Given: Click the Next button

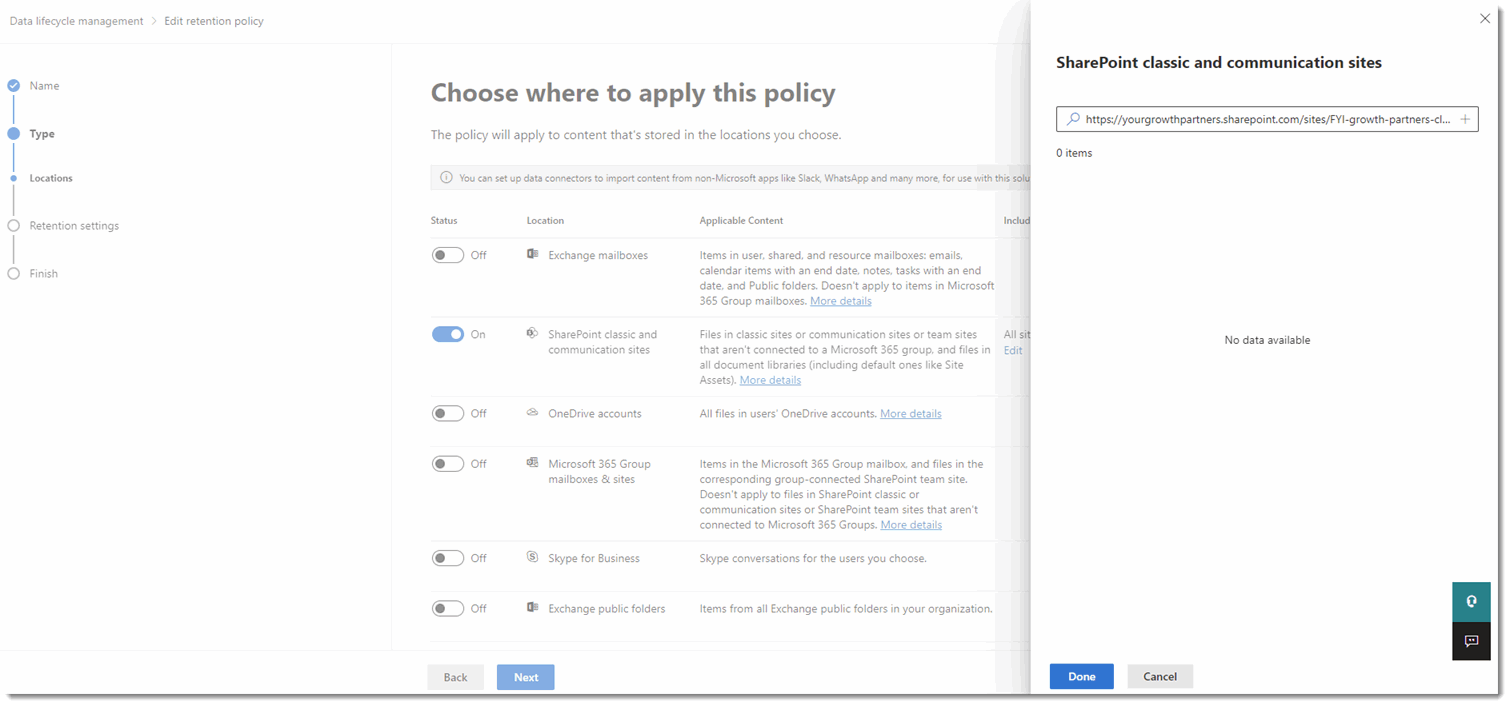Looking at the screenshot, I should [x=526, y=677].
